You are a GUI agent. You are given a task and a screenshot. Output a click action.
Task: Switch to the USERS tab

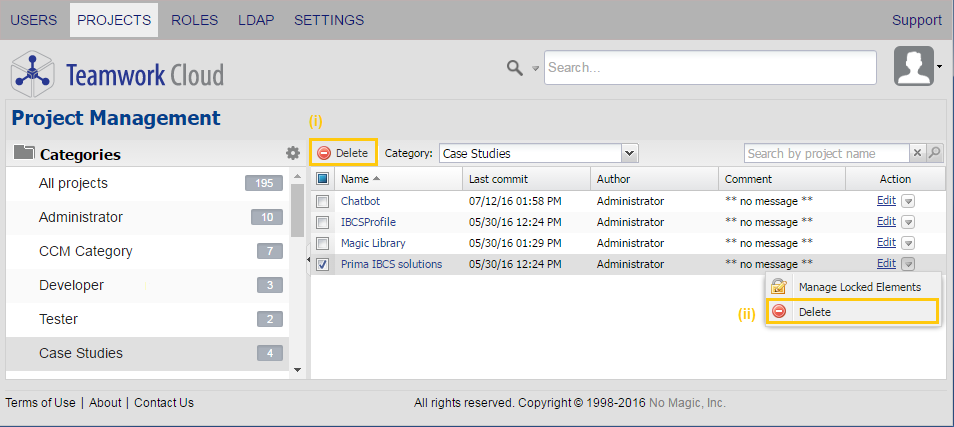[34, 20]
